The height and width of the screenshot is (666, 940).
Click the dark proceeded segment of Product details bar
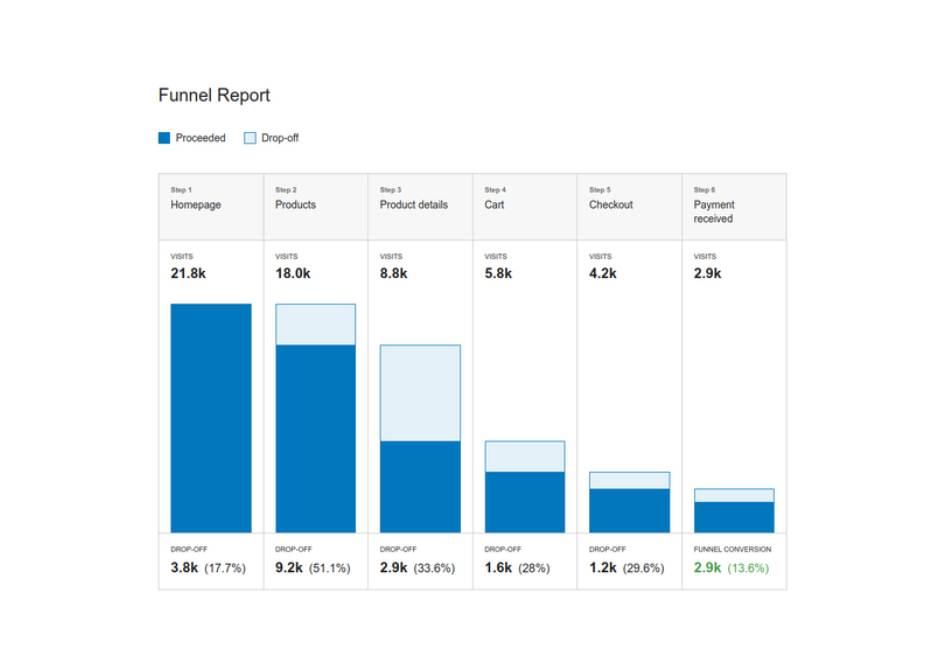420,487
